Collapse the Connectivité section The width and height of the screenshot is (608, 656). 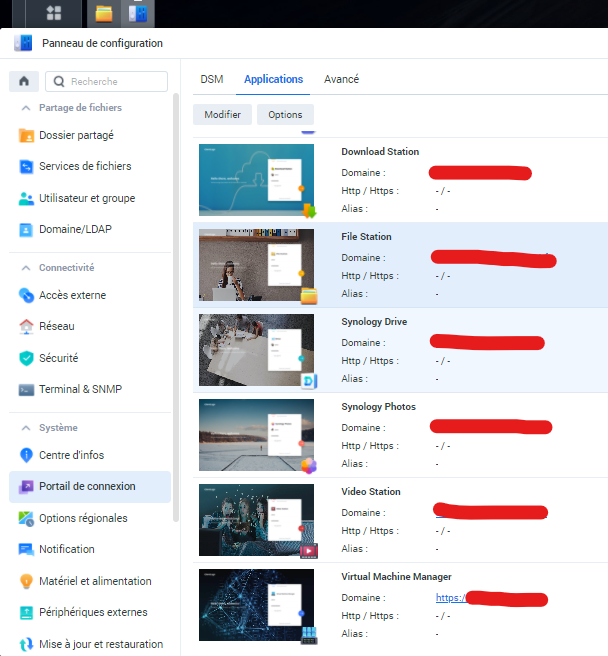click(x=25, y=268)
